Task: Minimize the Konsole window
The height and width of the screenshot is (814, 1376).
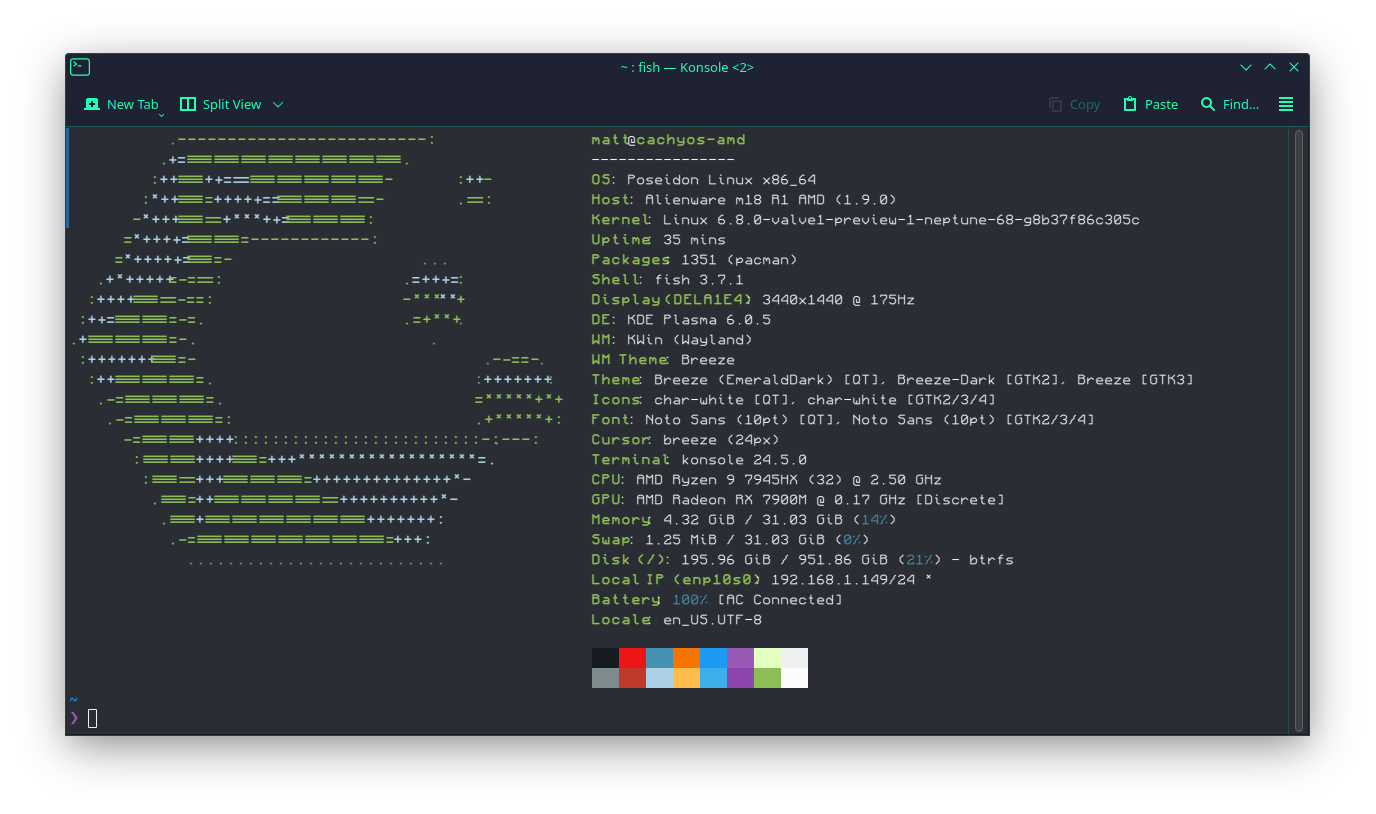Action: (1246, 67)
